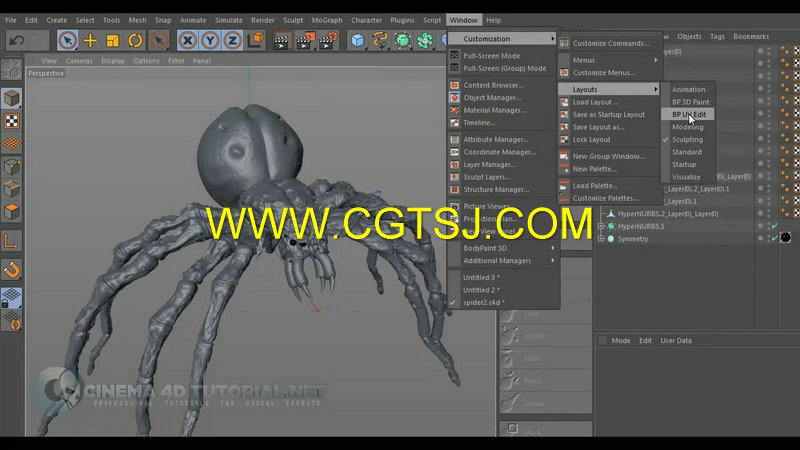800x450 pixels.
Task: Switch to Texture mode checker icon
Action: pyautogui.click(x=11, y=121)
